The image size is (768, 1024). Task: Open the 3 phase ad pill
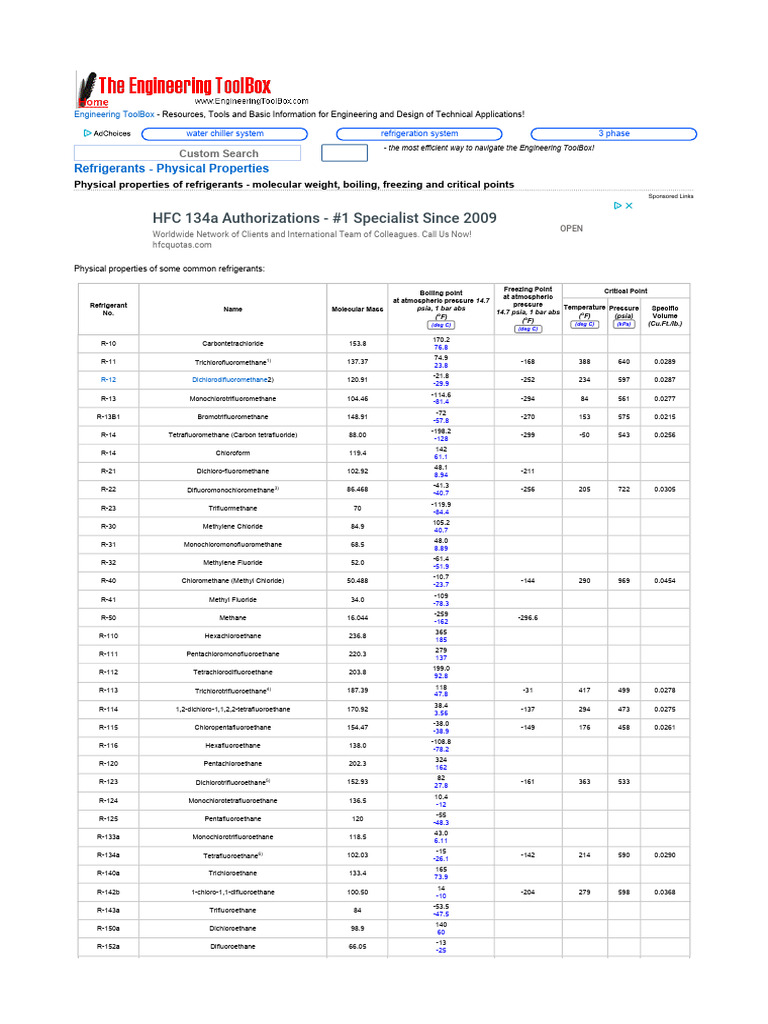pos(613,134)
